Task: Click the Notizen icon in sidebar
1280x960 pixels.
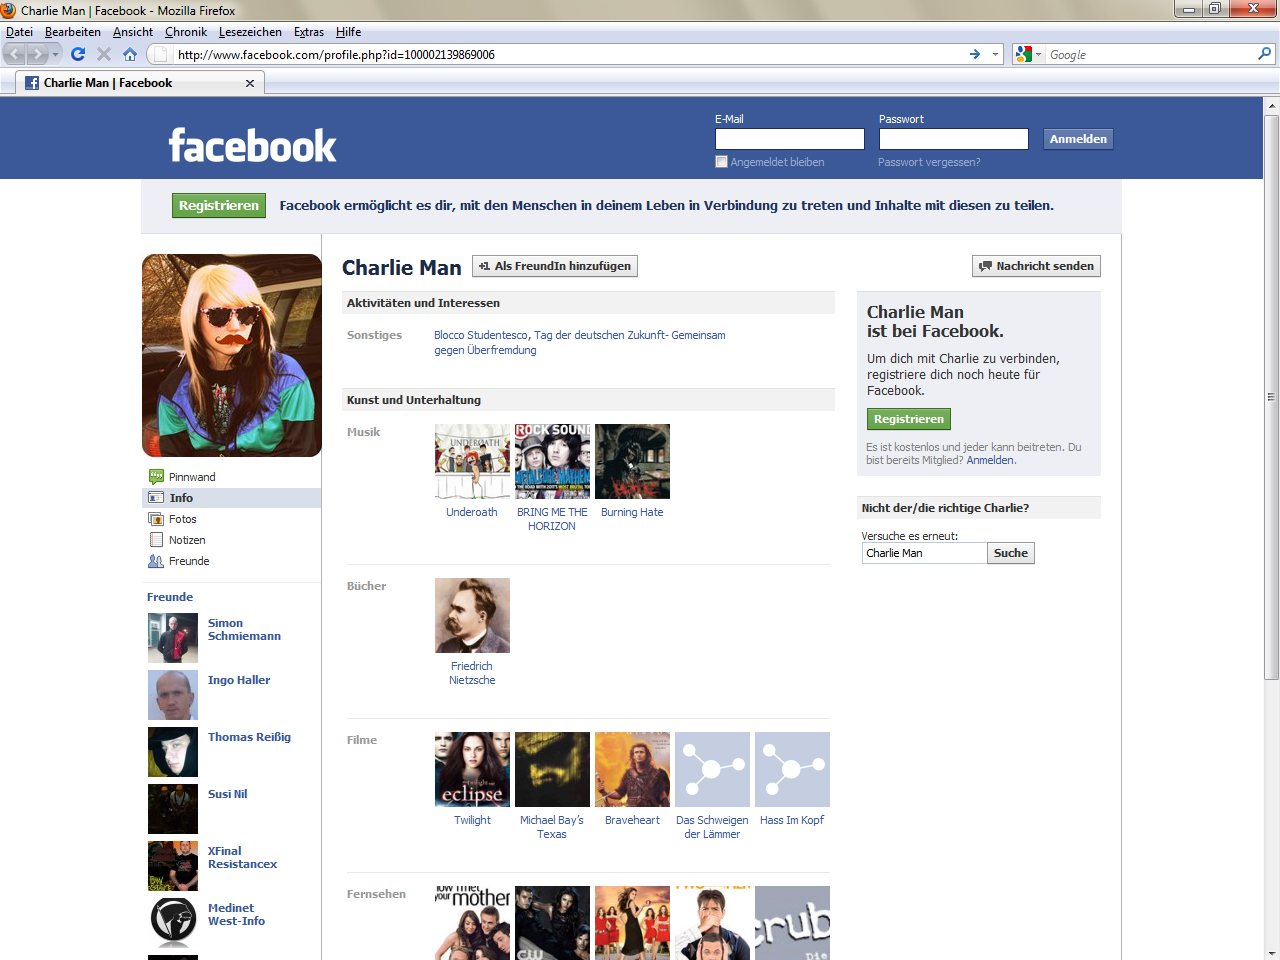Action: (x=156, y=540)
